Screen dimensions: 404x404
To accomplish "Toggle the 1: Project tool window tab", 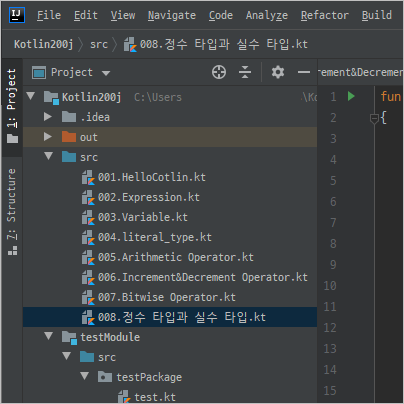I will point(12,106).
